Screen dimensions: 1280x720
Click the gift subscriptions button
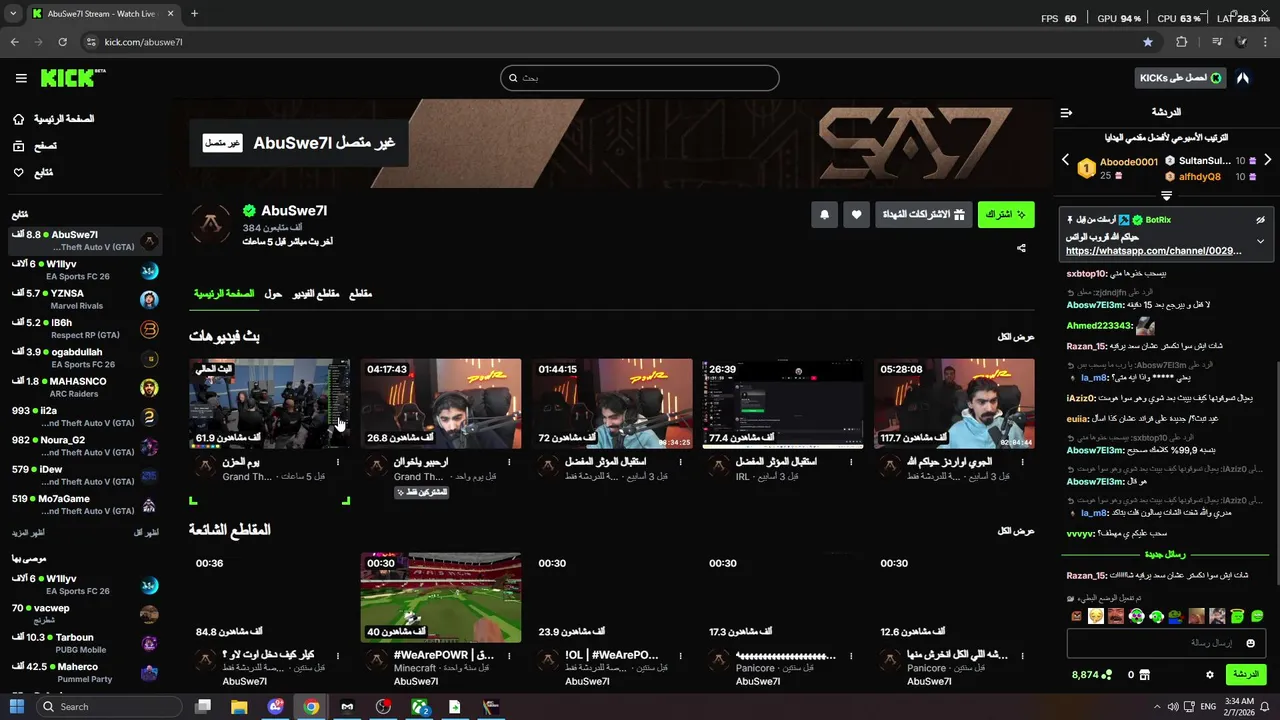923,215
